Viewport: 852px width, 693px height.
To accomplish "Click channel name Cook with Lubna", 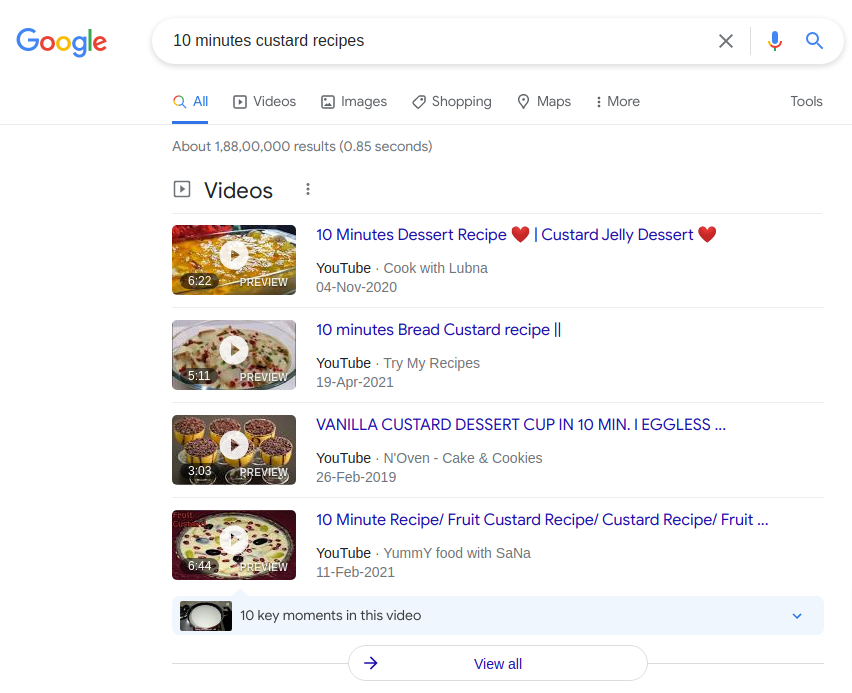I will 436,269.
